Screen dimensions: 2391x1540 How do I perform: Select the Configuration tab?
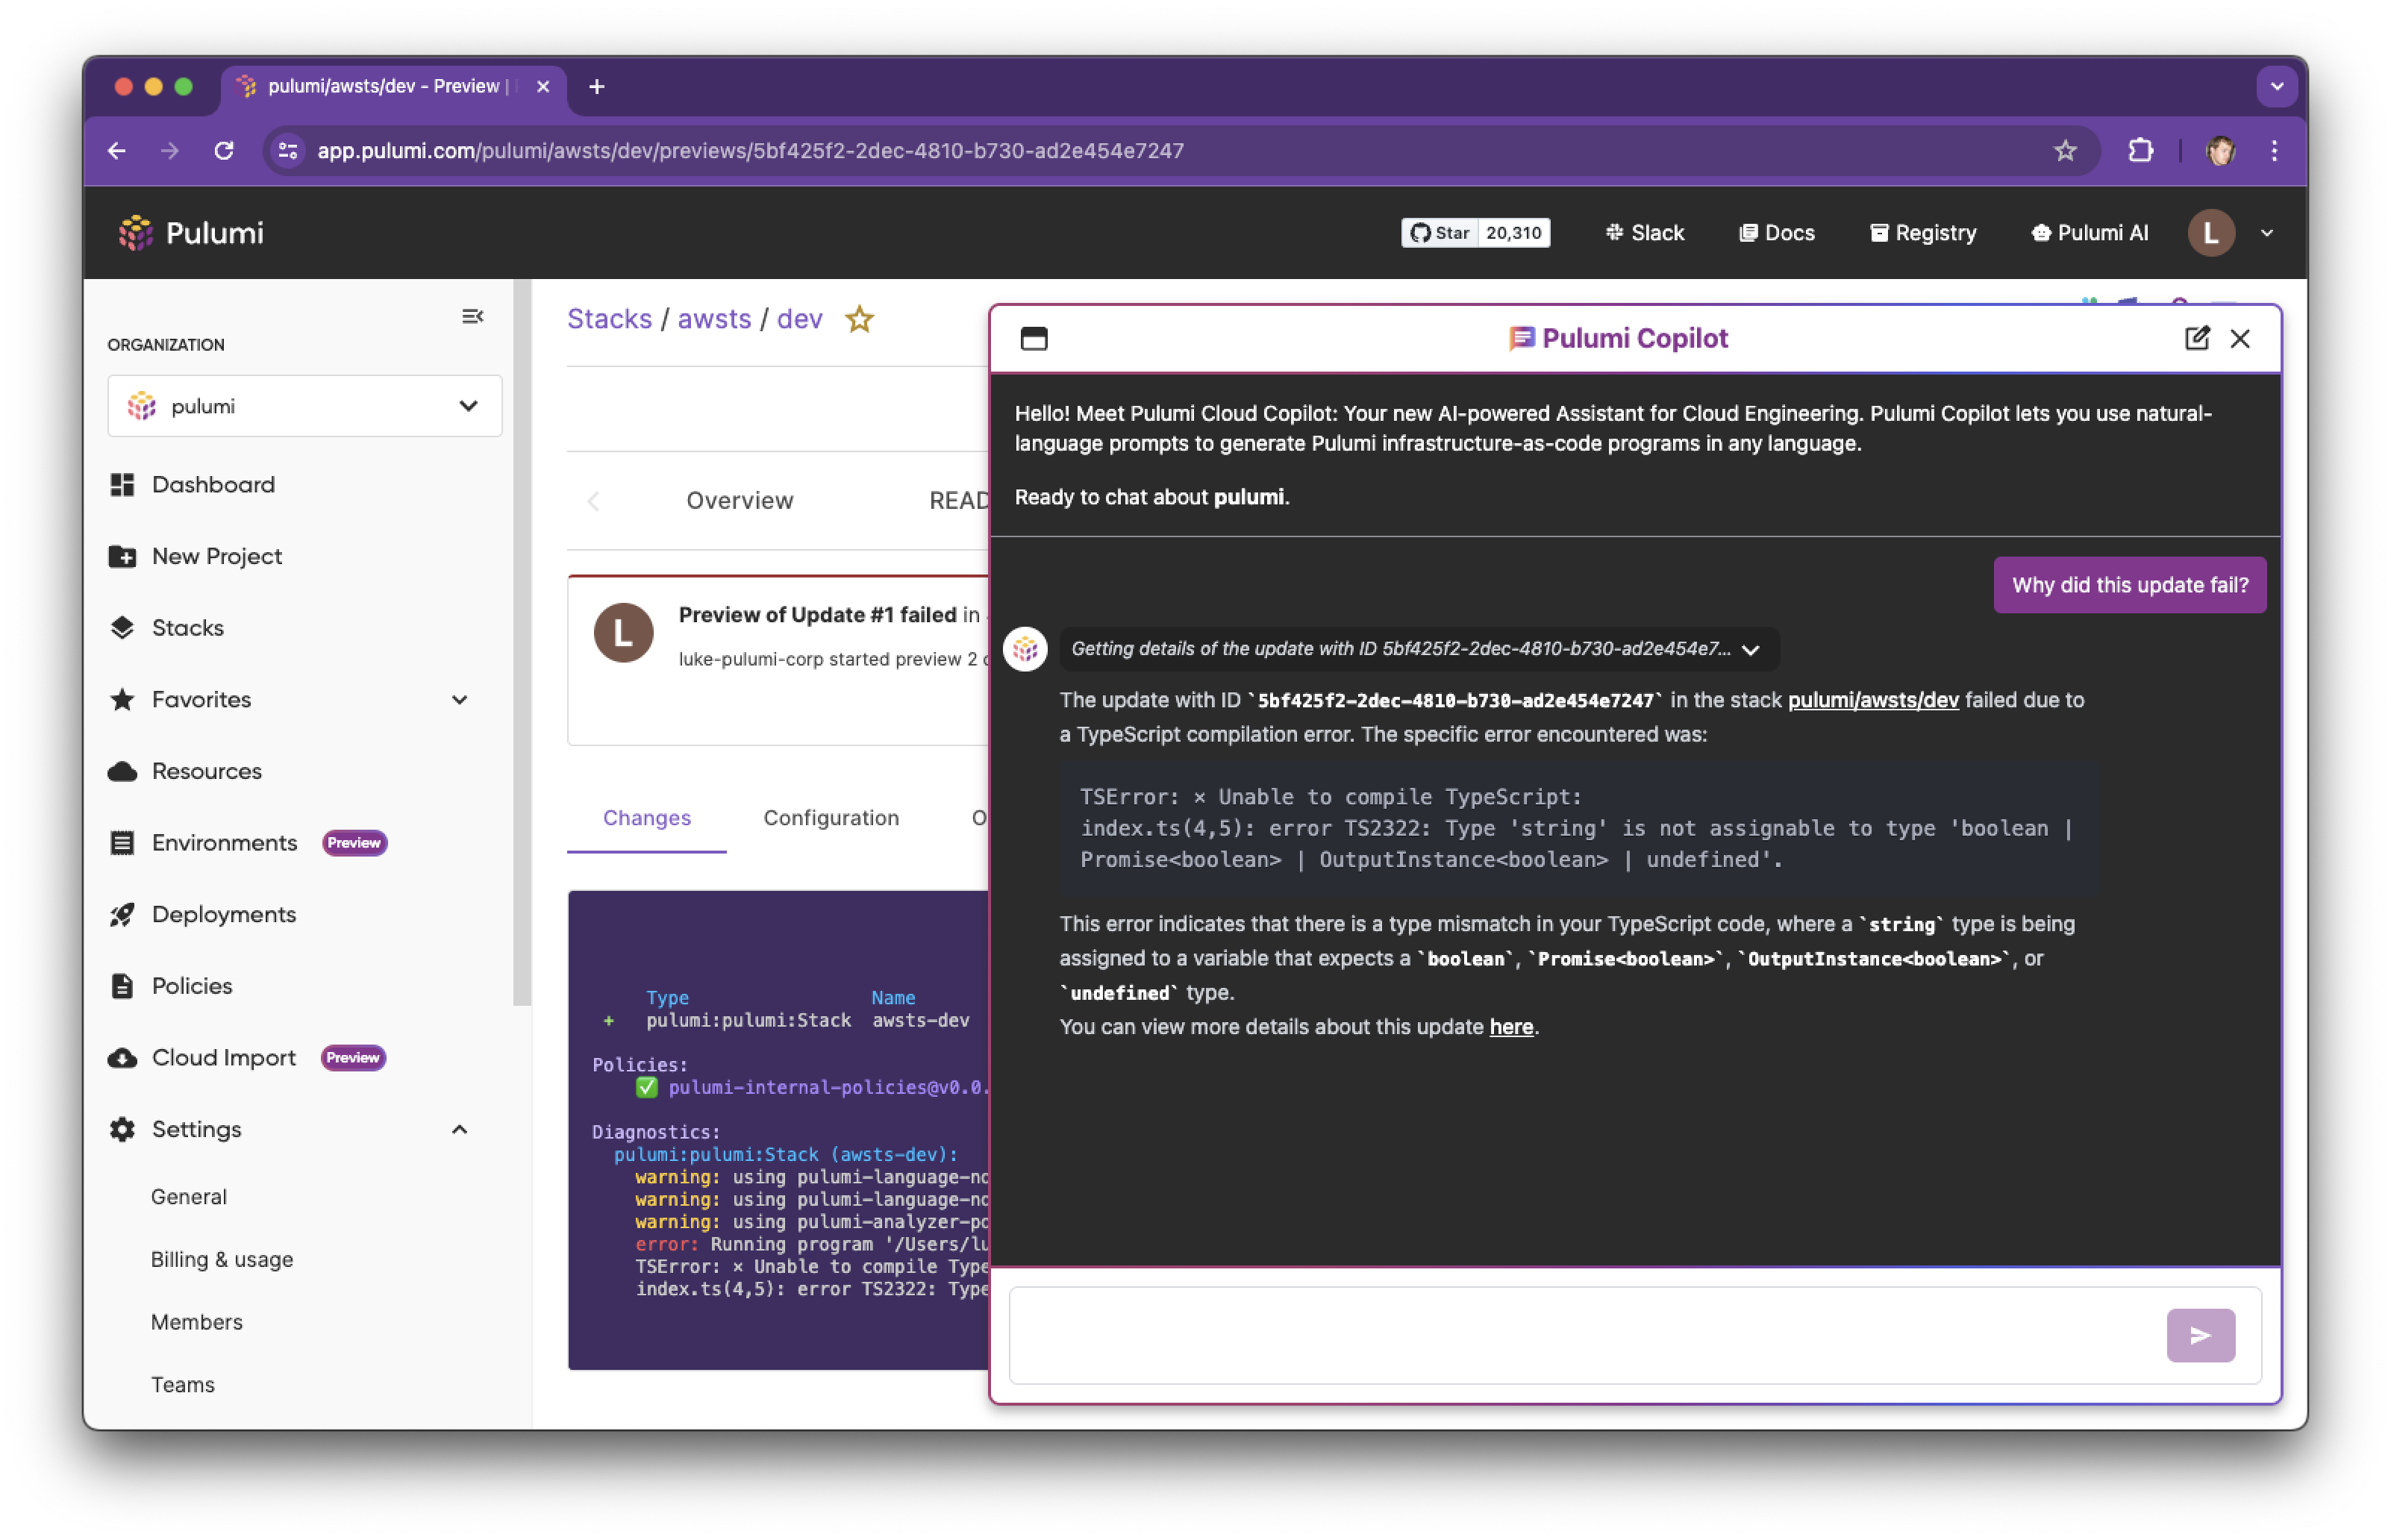[831, 818]
